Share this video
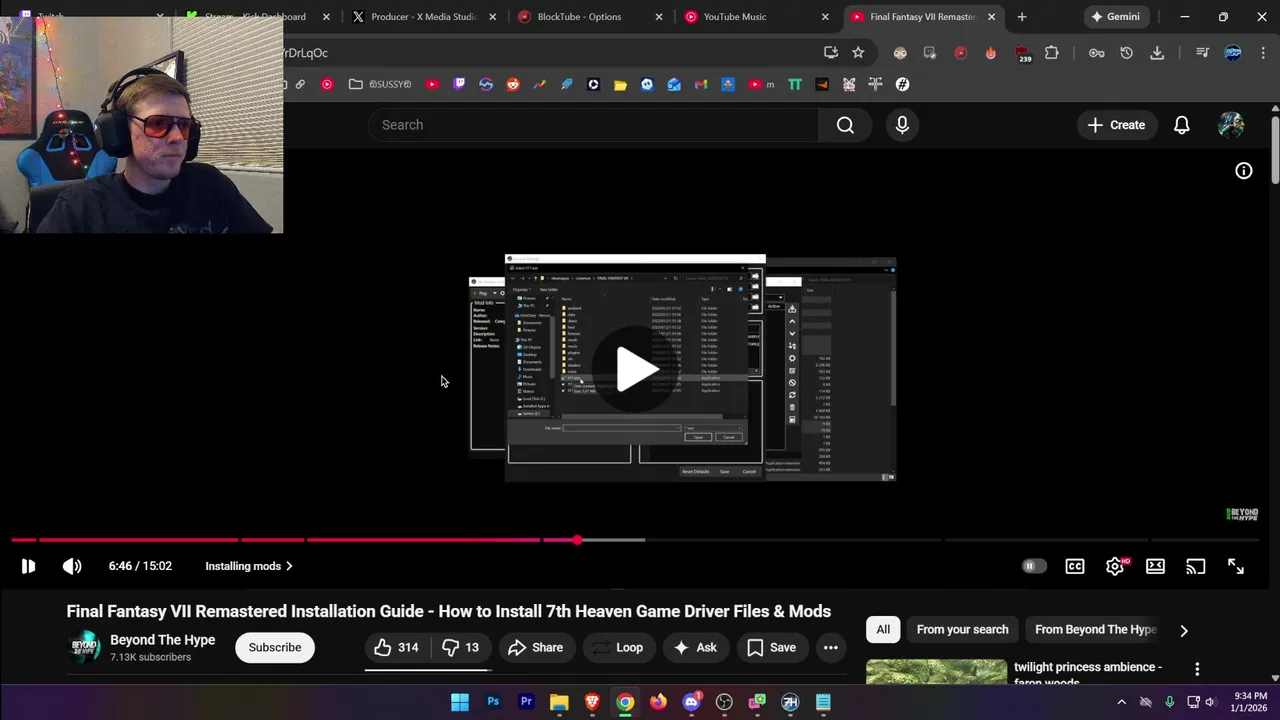 535,648
